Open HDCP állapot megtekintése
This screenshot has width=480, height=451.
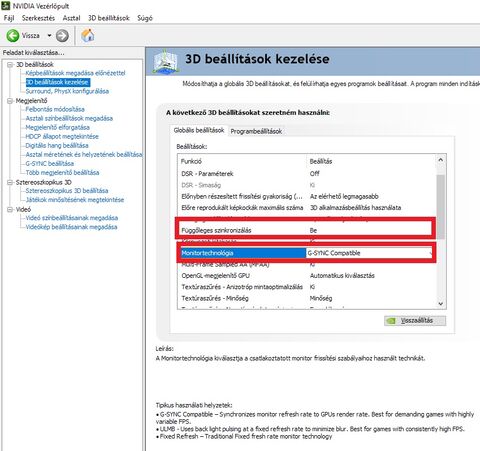(62, 136)
